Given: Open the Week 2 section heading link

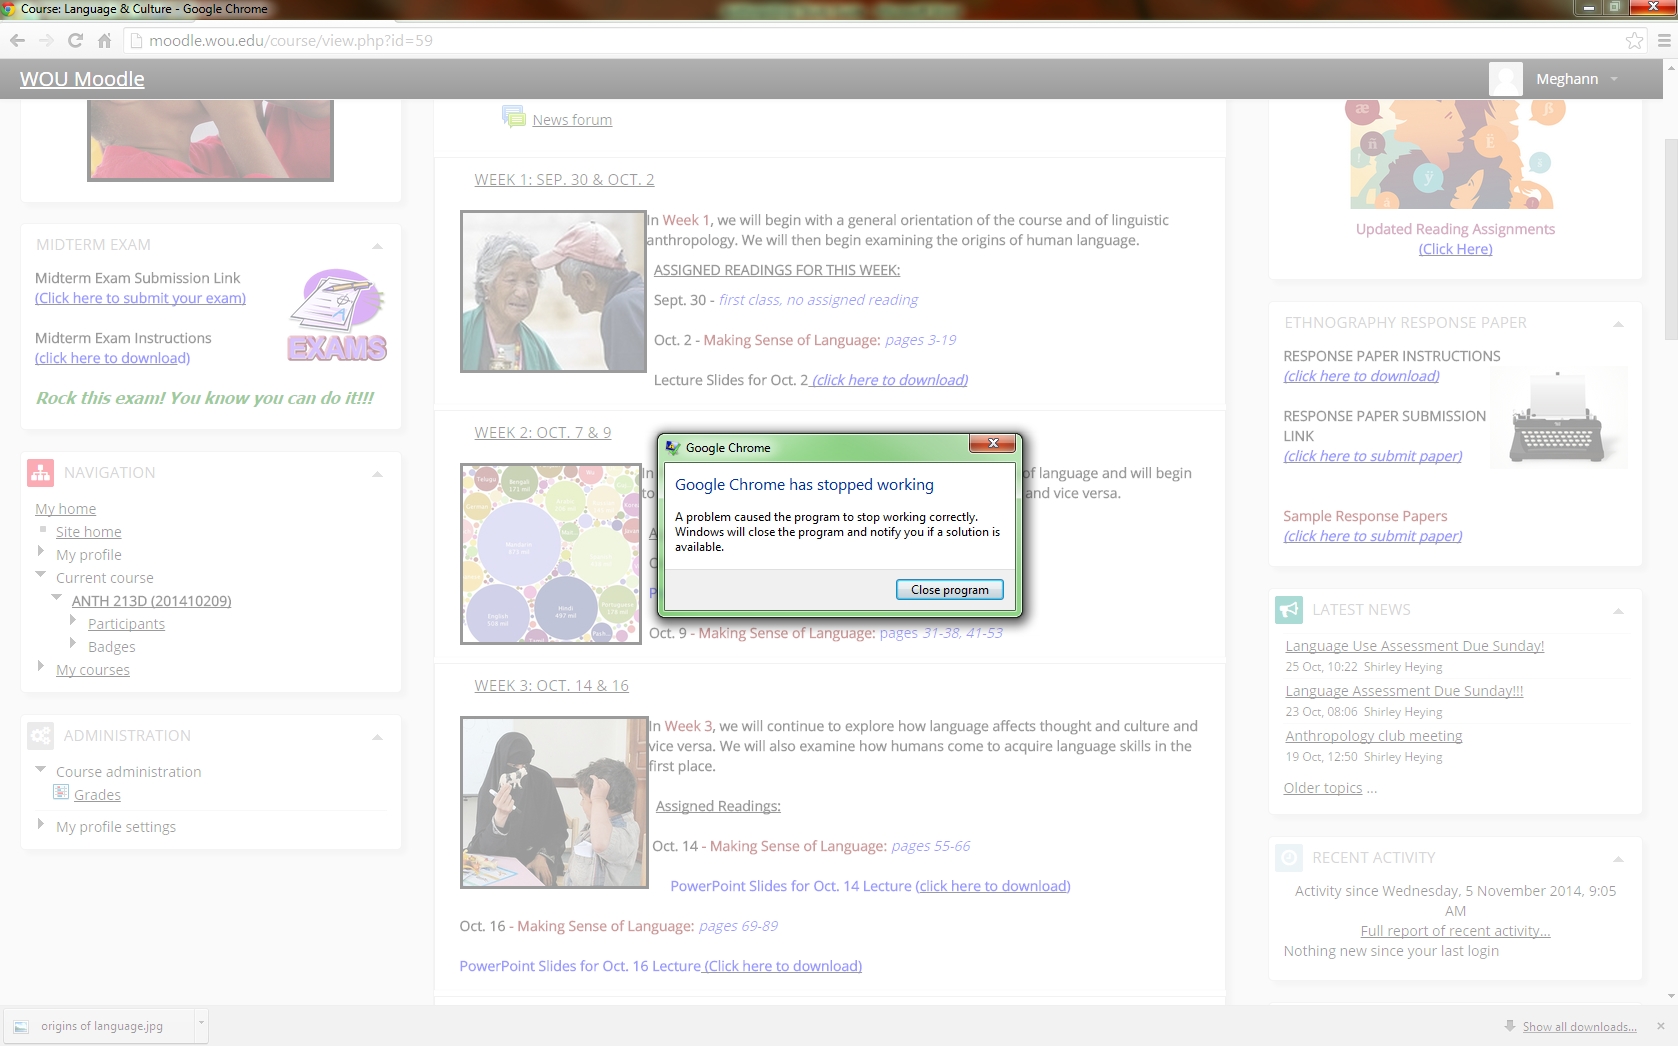Looking at the screenshot, I should [543, 433].
